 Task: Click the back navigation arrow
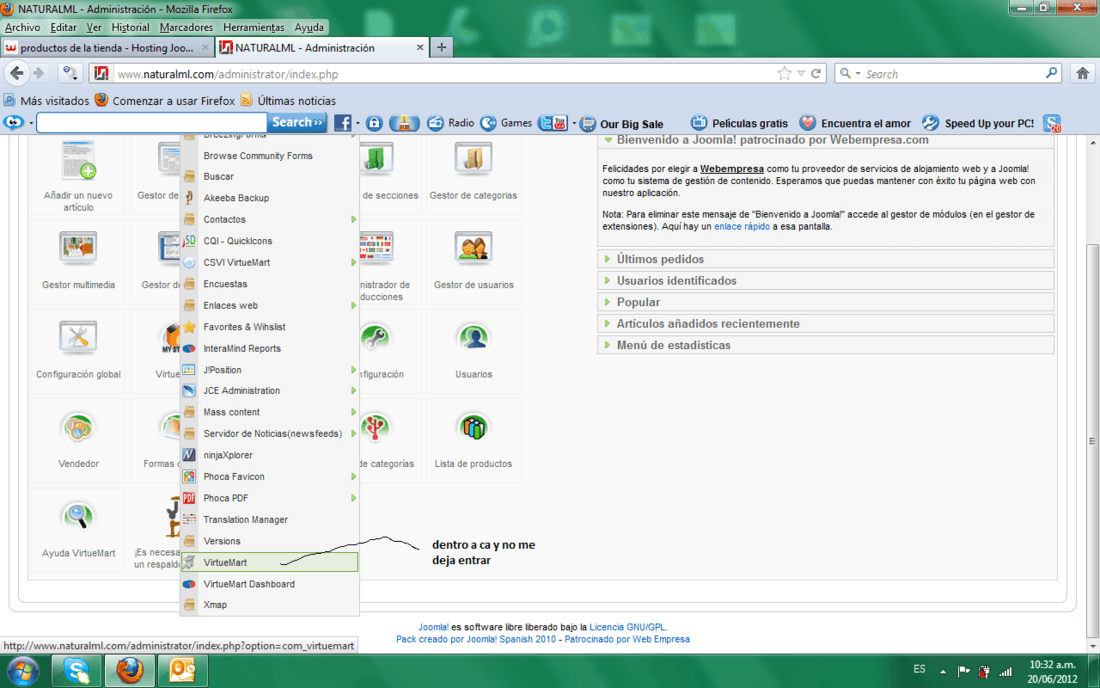point(17,73)
